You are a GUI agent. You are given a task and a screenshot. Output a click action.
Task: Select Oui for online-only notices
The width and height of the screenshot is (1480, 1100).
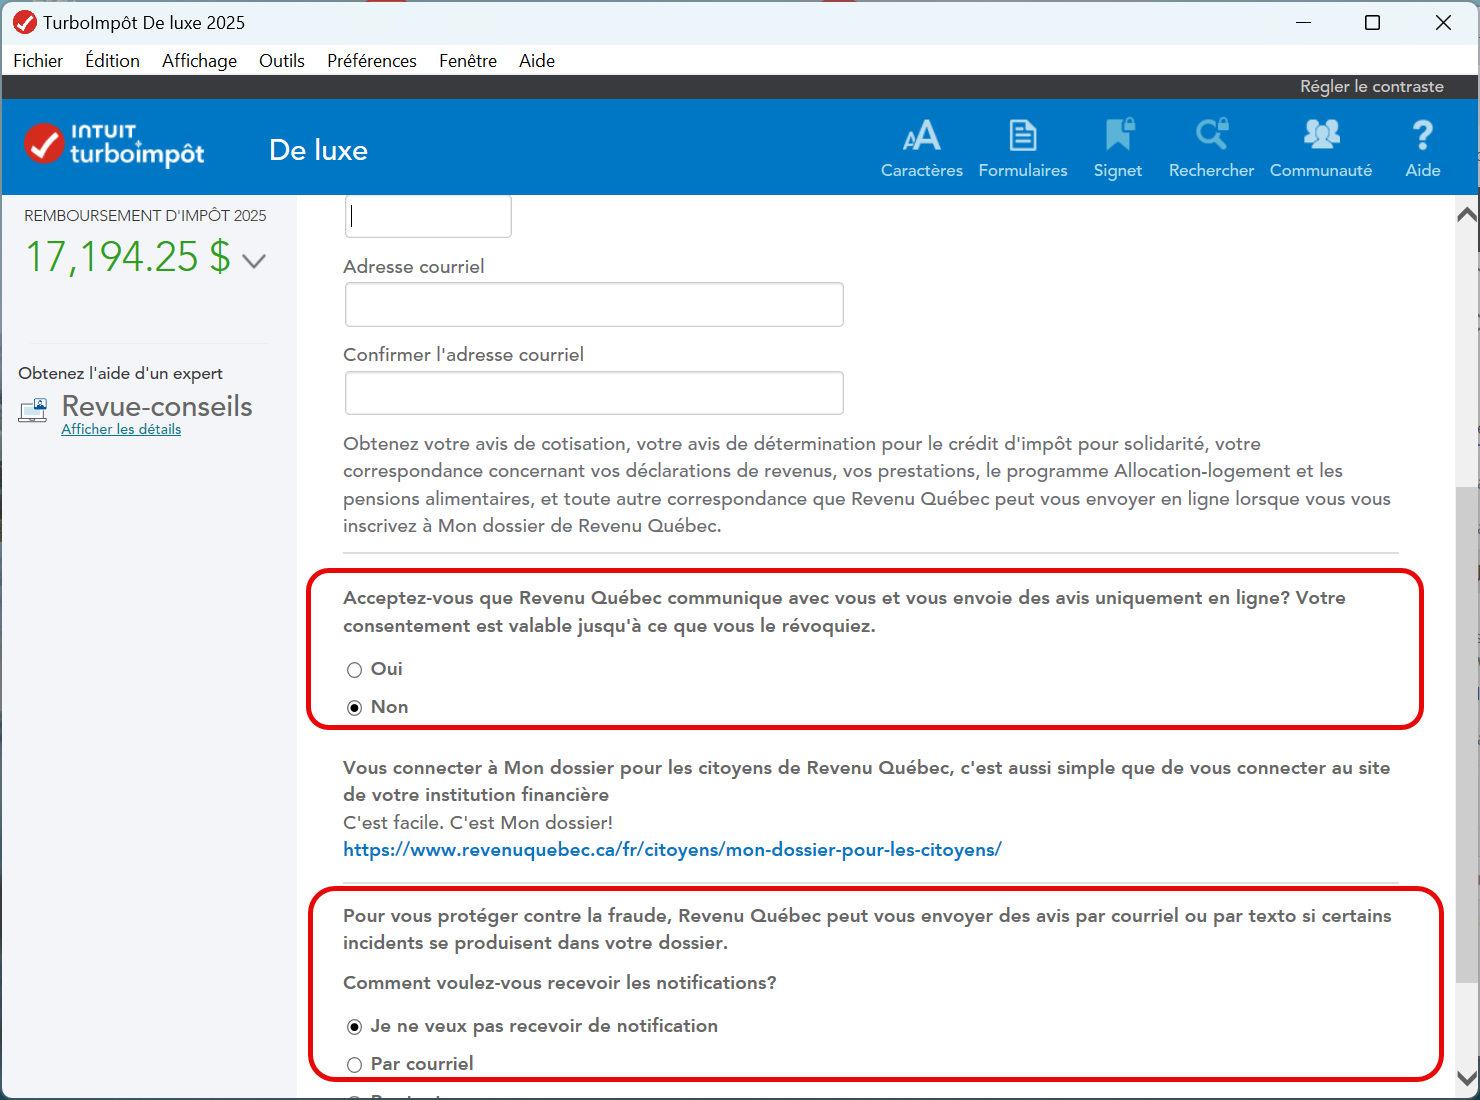(354, 670)
